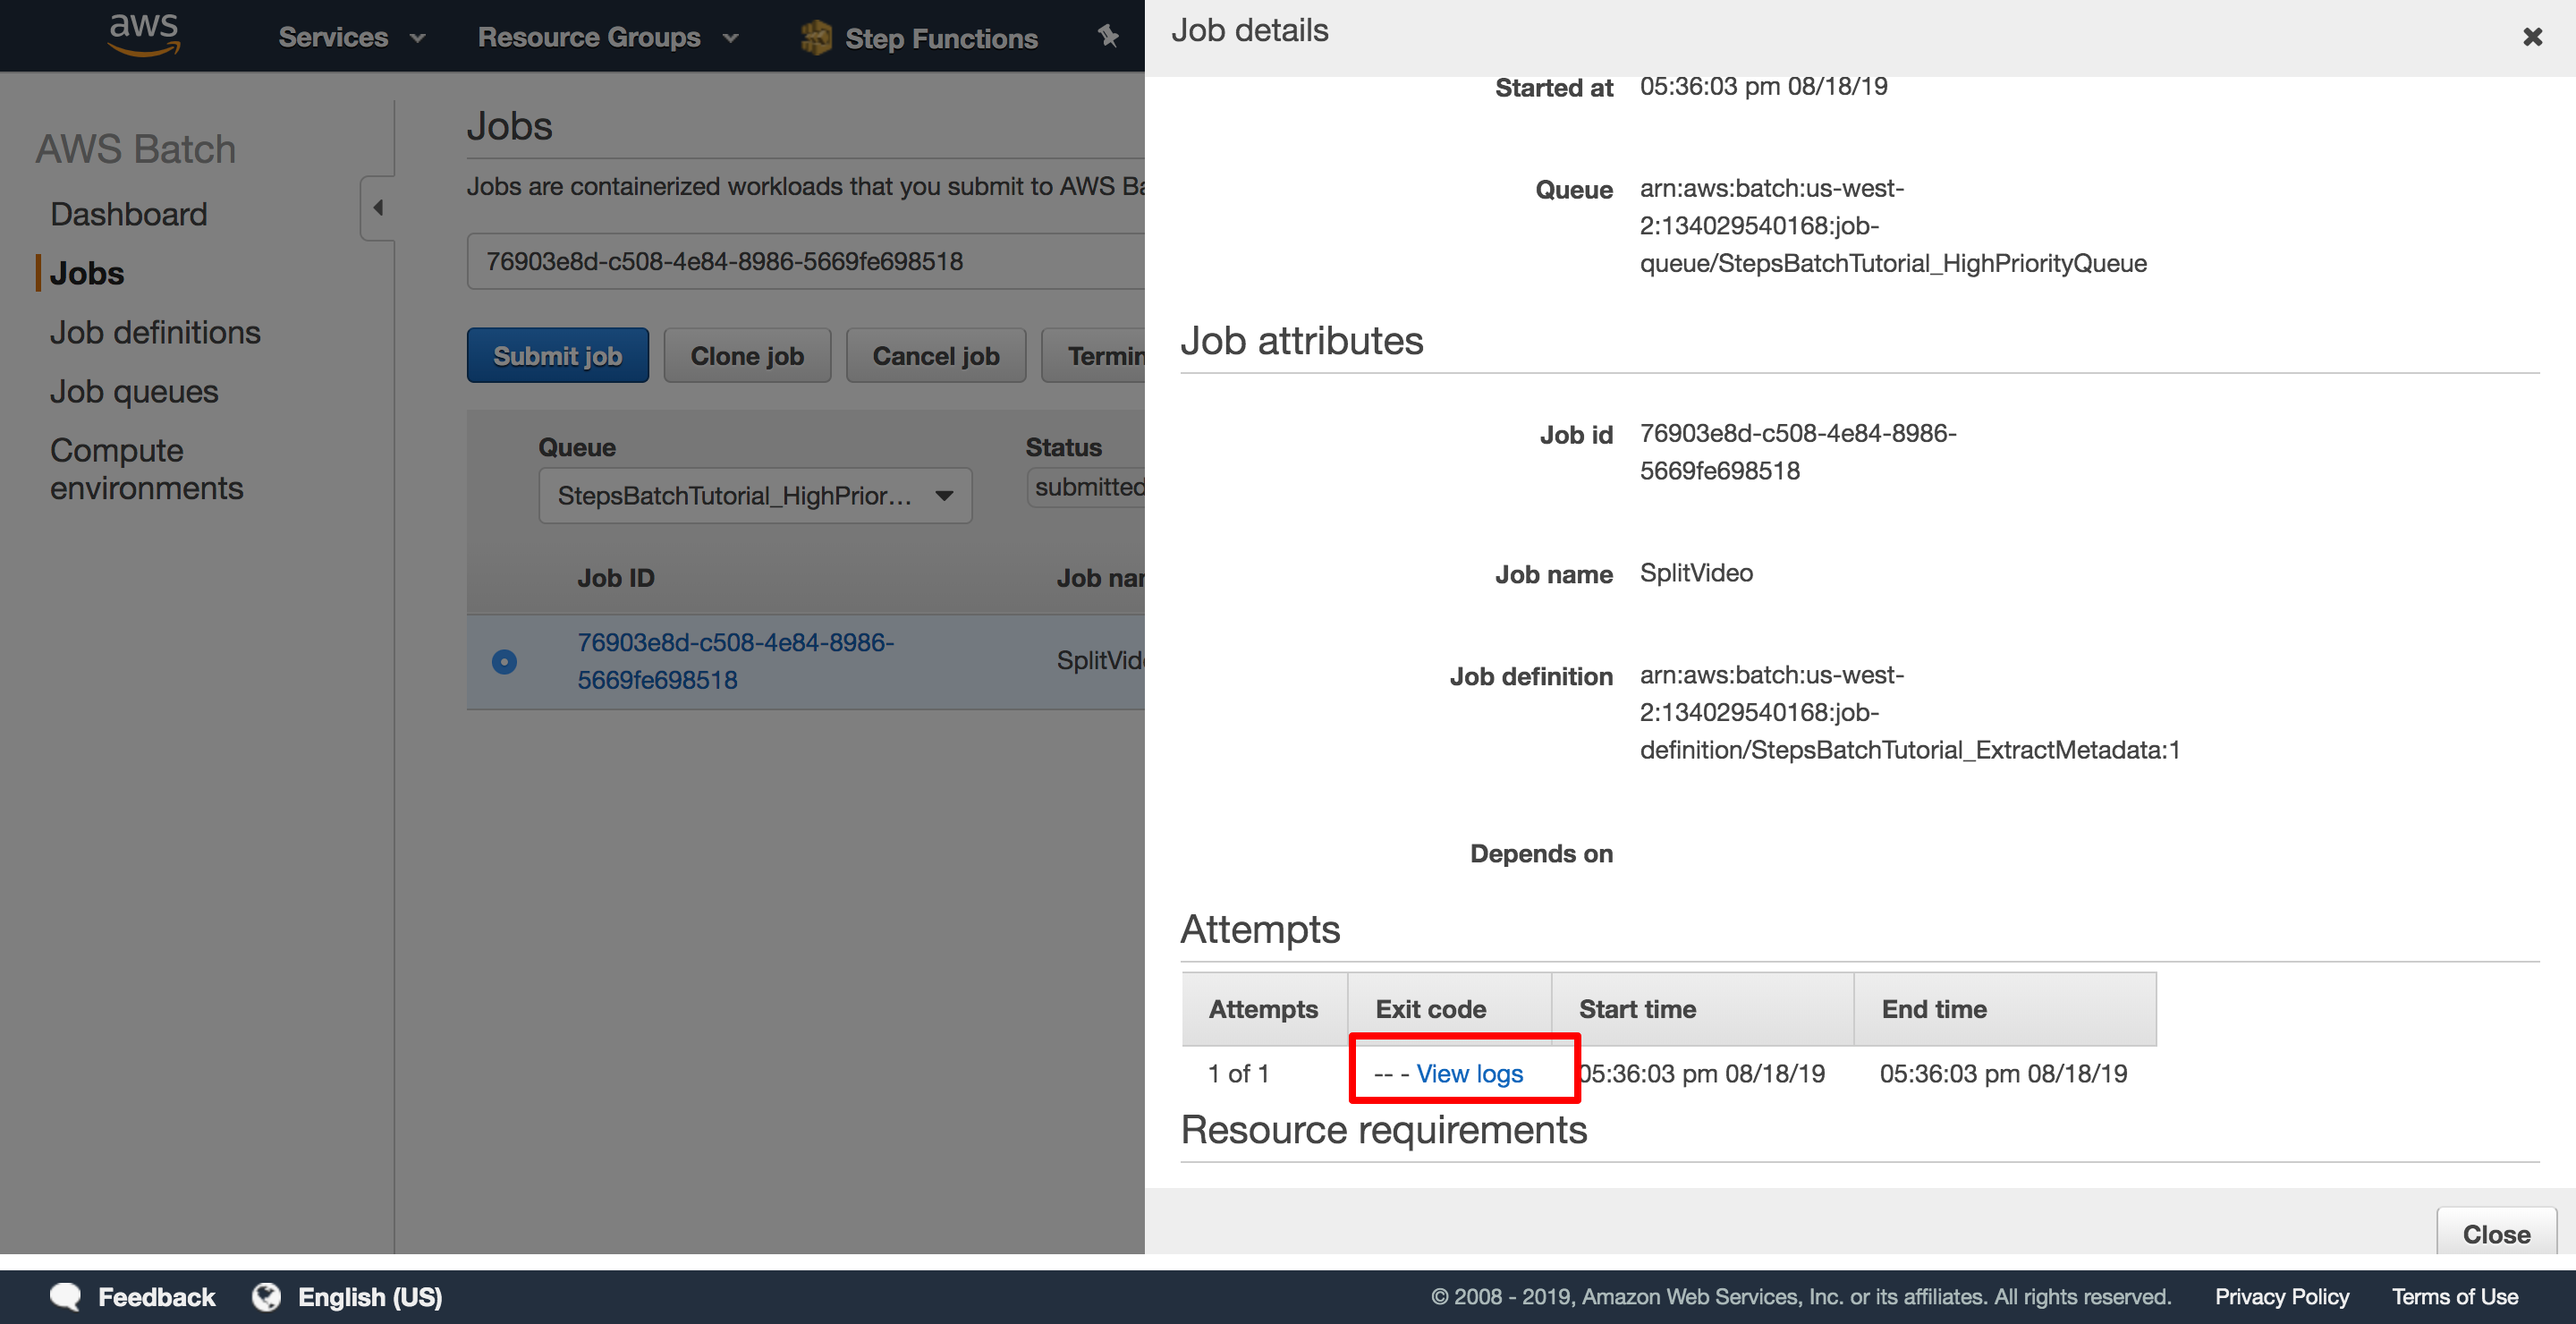The height and width of the screenshot is (1324, 2576).
Task: Click English (US) language selector
Action: 370,1296
